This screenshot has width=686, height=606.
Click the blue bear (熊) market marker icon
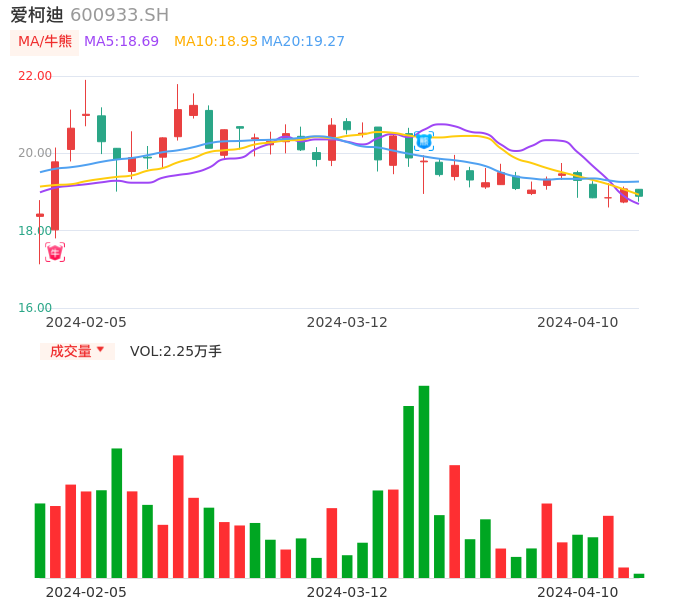[424, 141]
